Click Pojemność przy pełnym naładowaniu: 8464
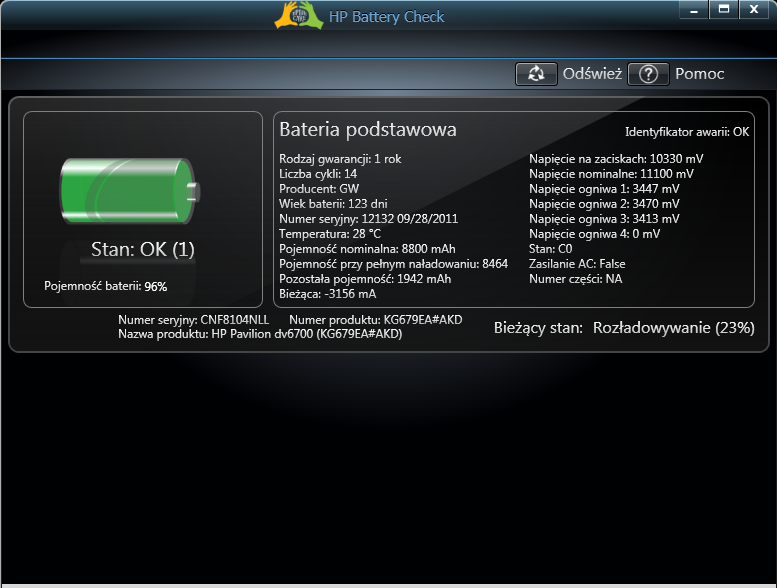This screenshot has width=777, height=588. click(393, 264)
